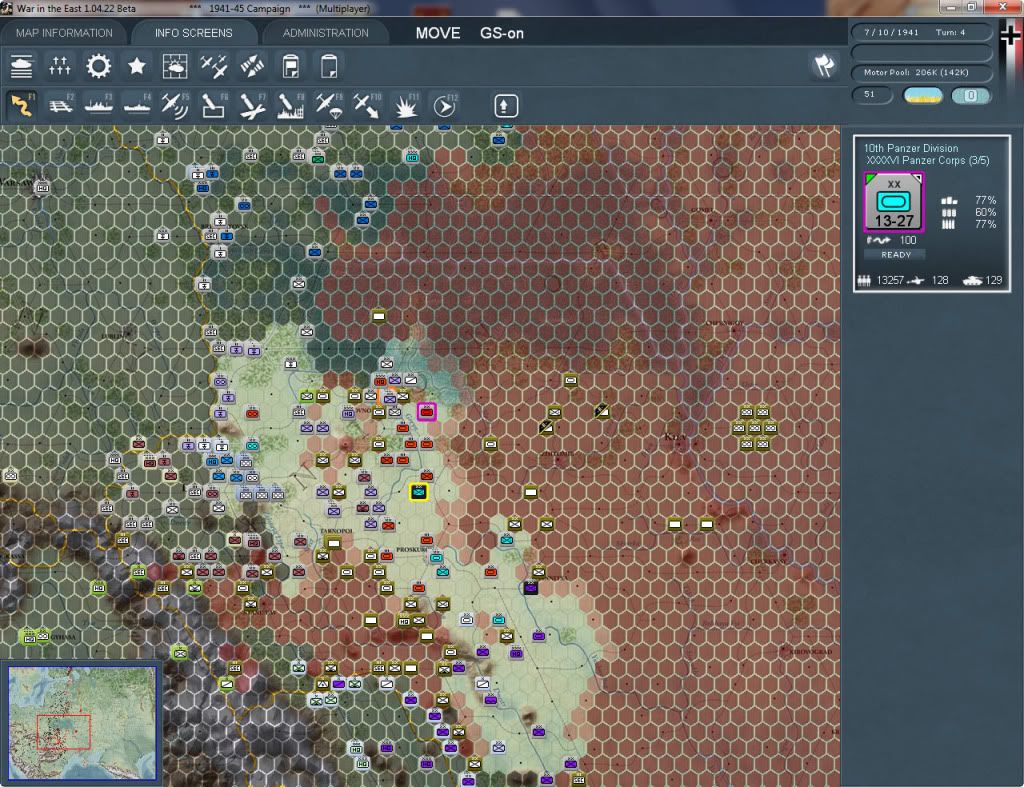This screenshot has height=787, width=1024.
Task: Open the air doctrine planes screen
Action: click(214, 66)
